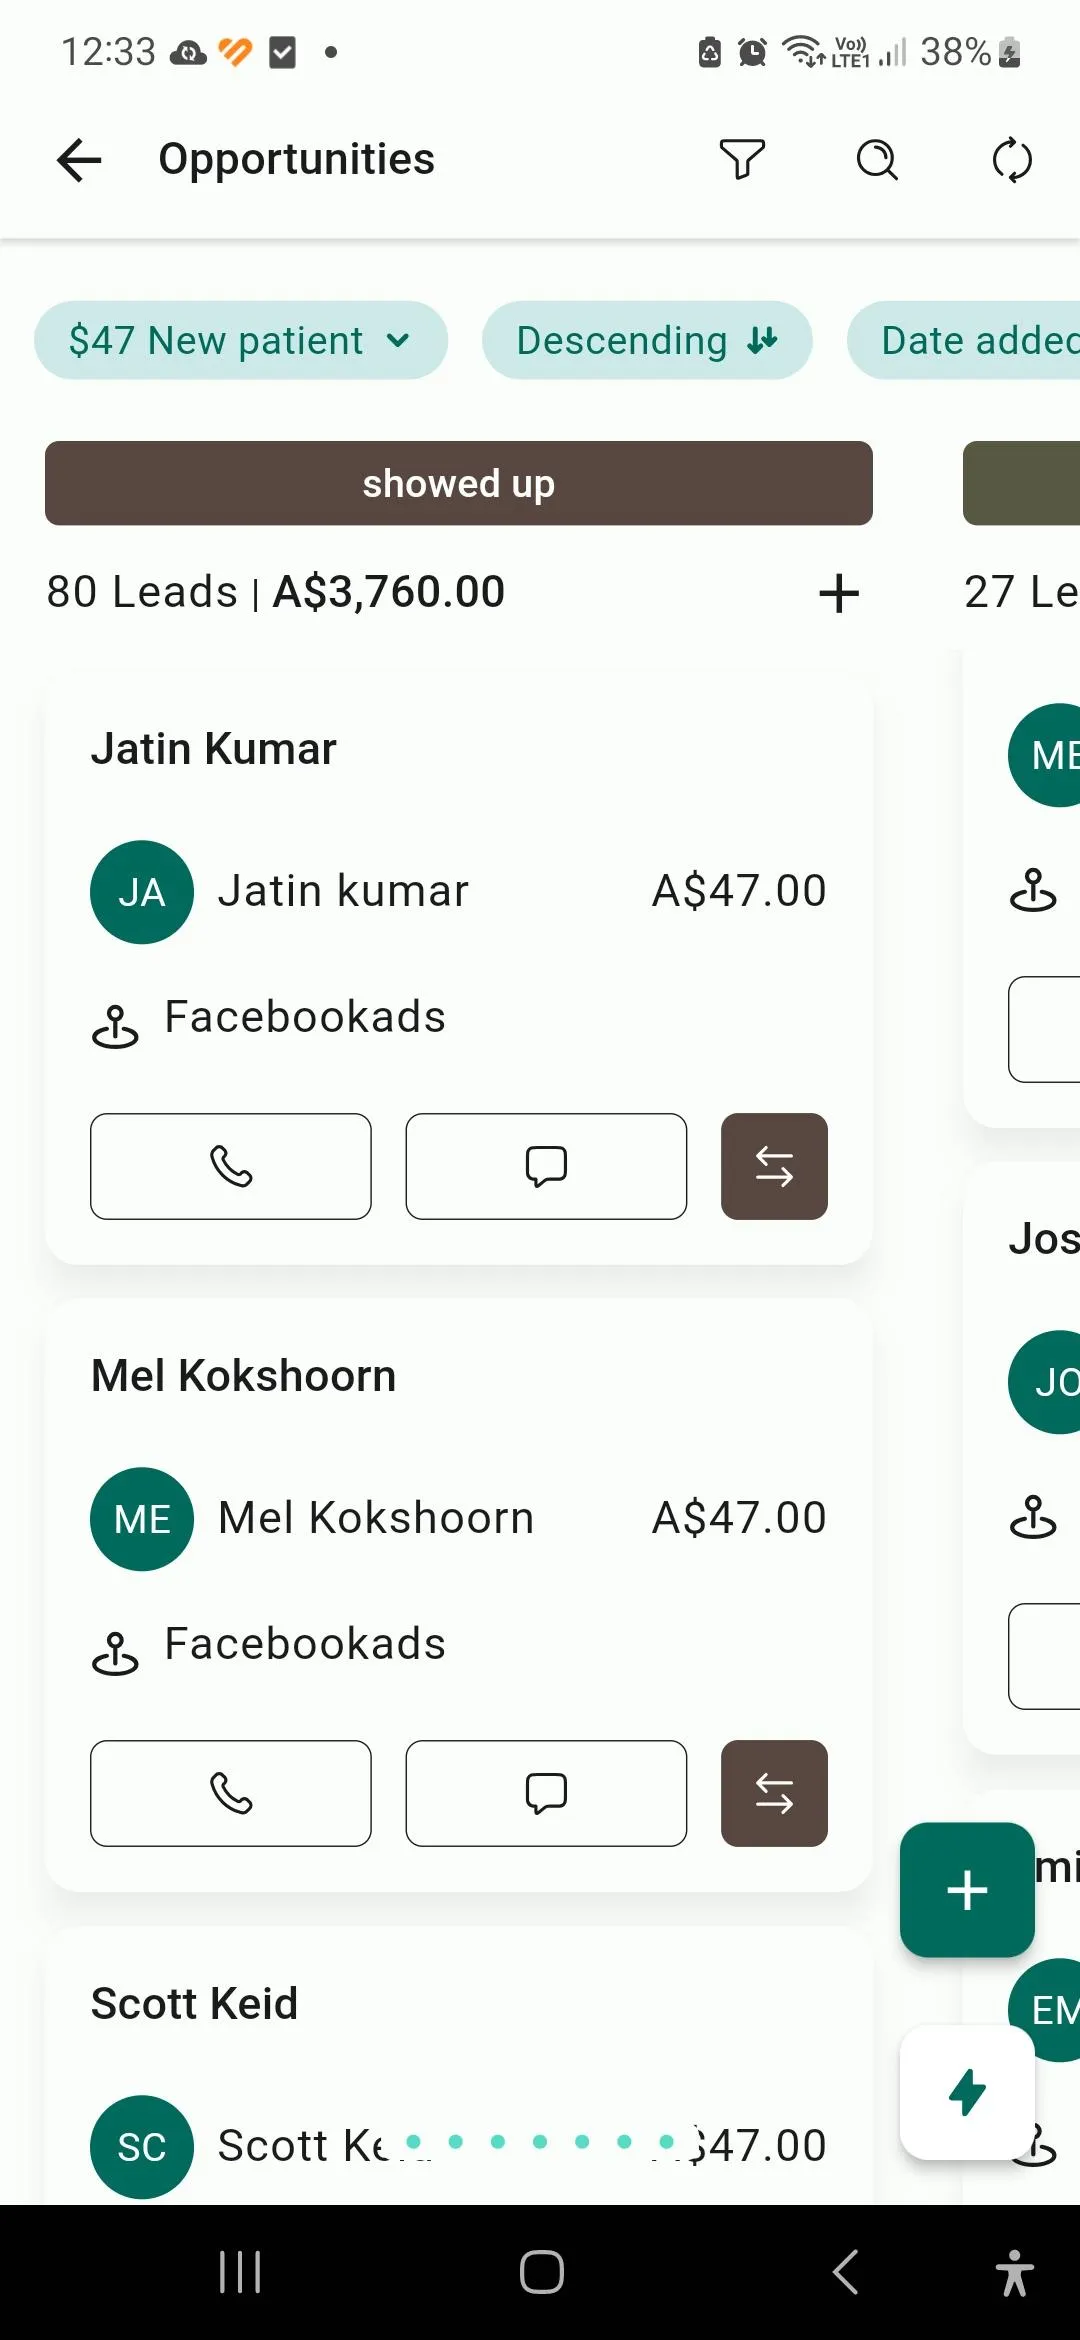Tap the back arrow in header
1080x2340 pixels.
[x=80, y=160]
